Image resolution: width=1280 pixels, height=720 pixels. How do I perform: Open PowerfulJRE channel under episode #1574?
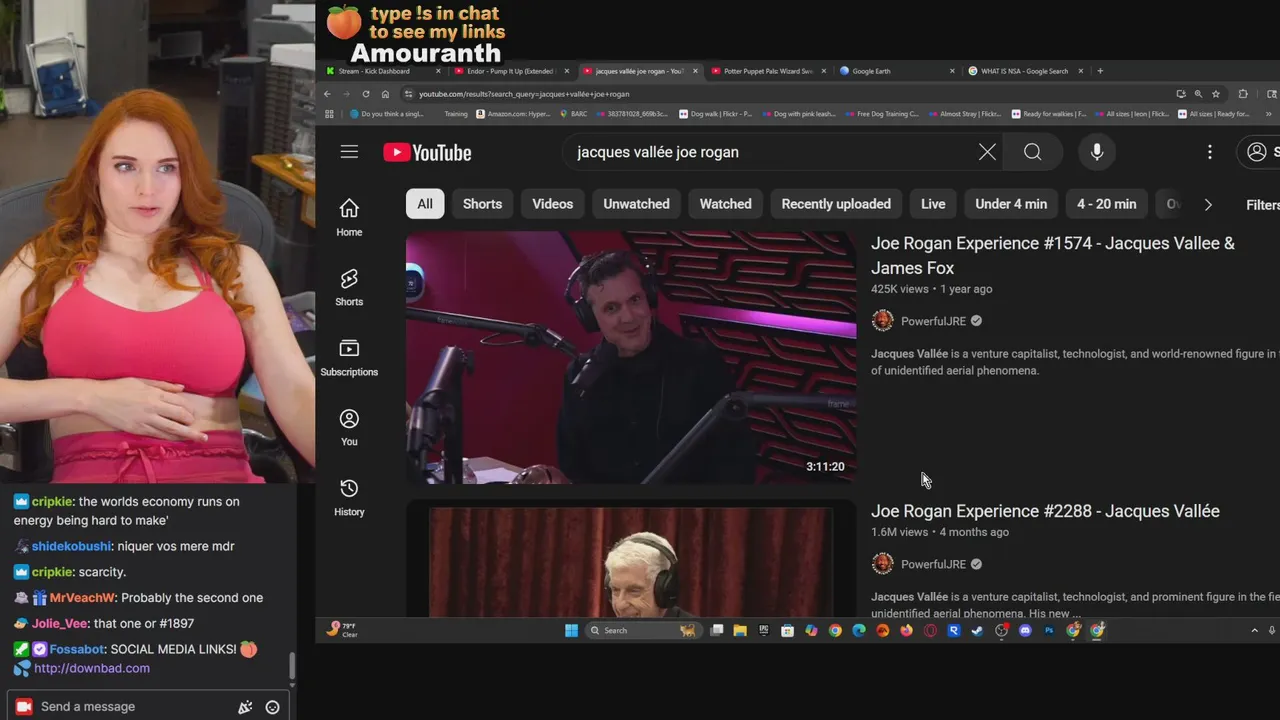933,321
